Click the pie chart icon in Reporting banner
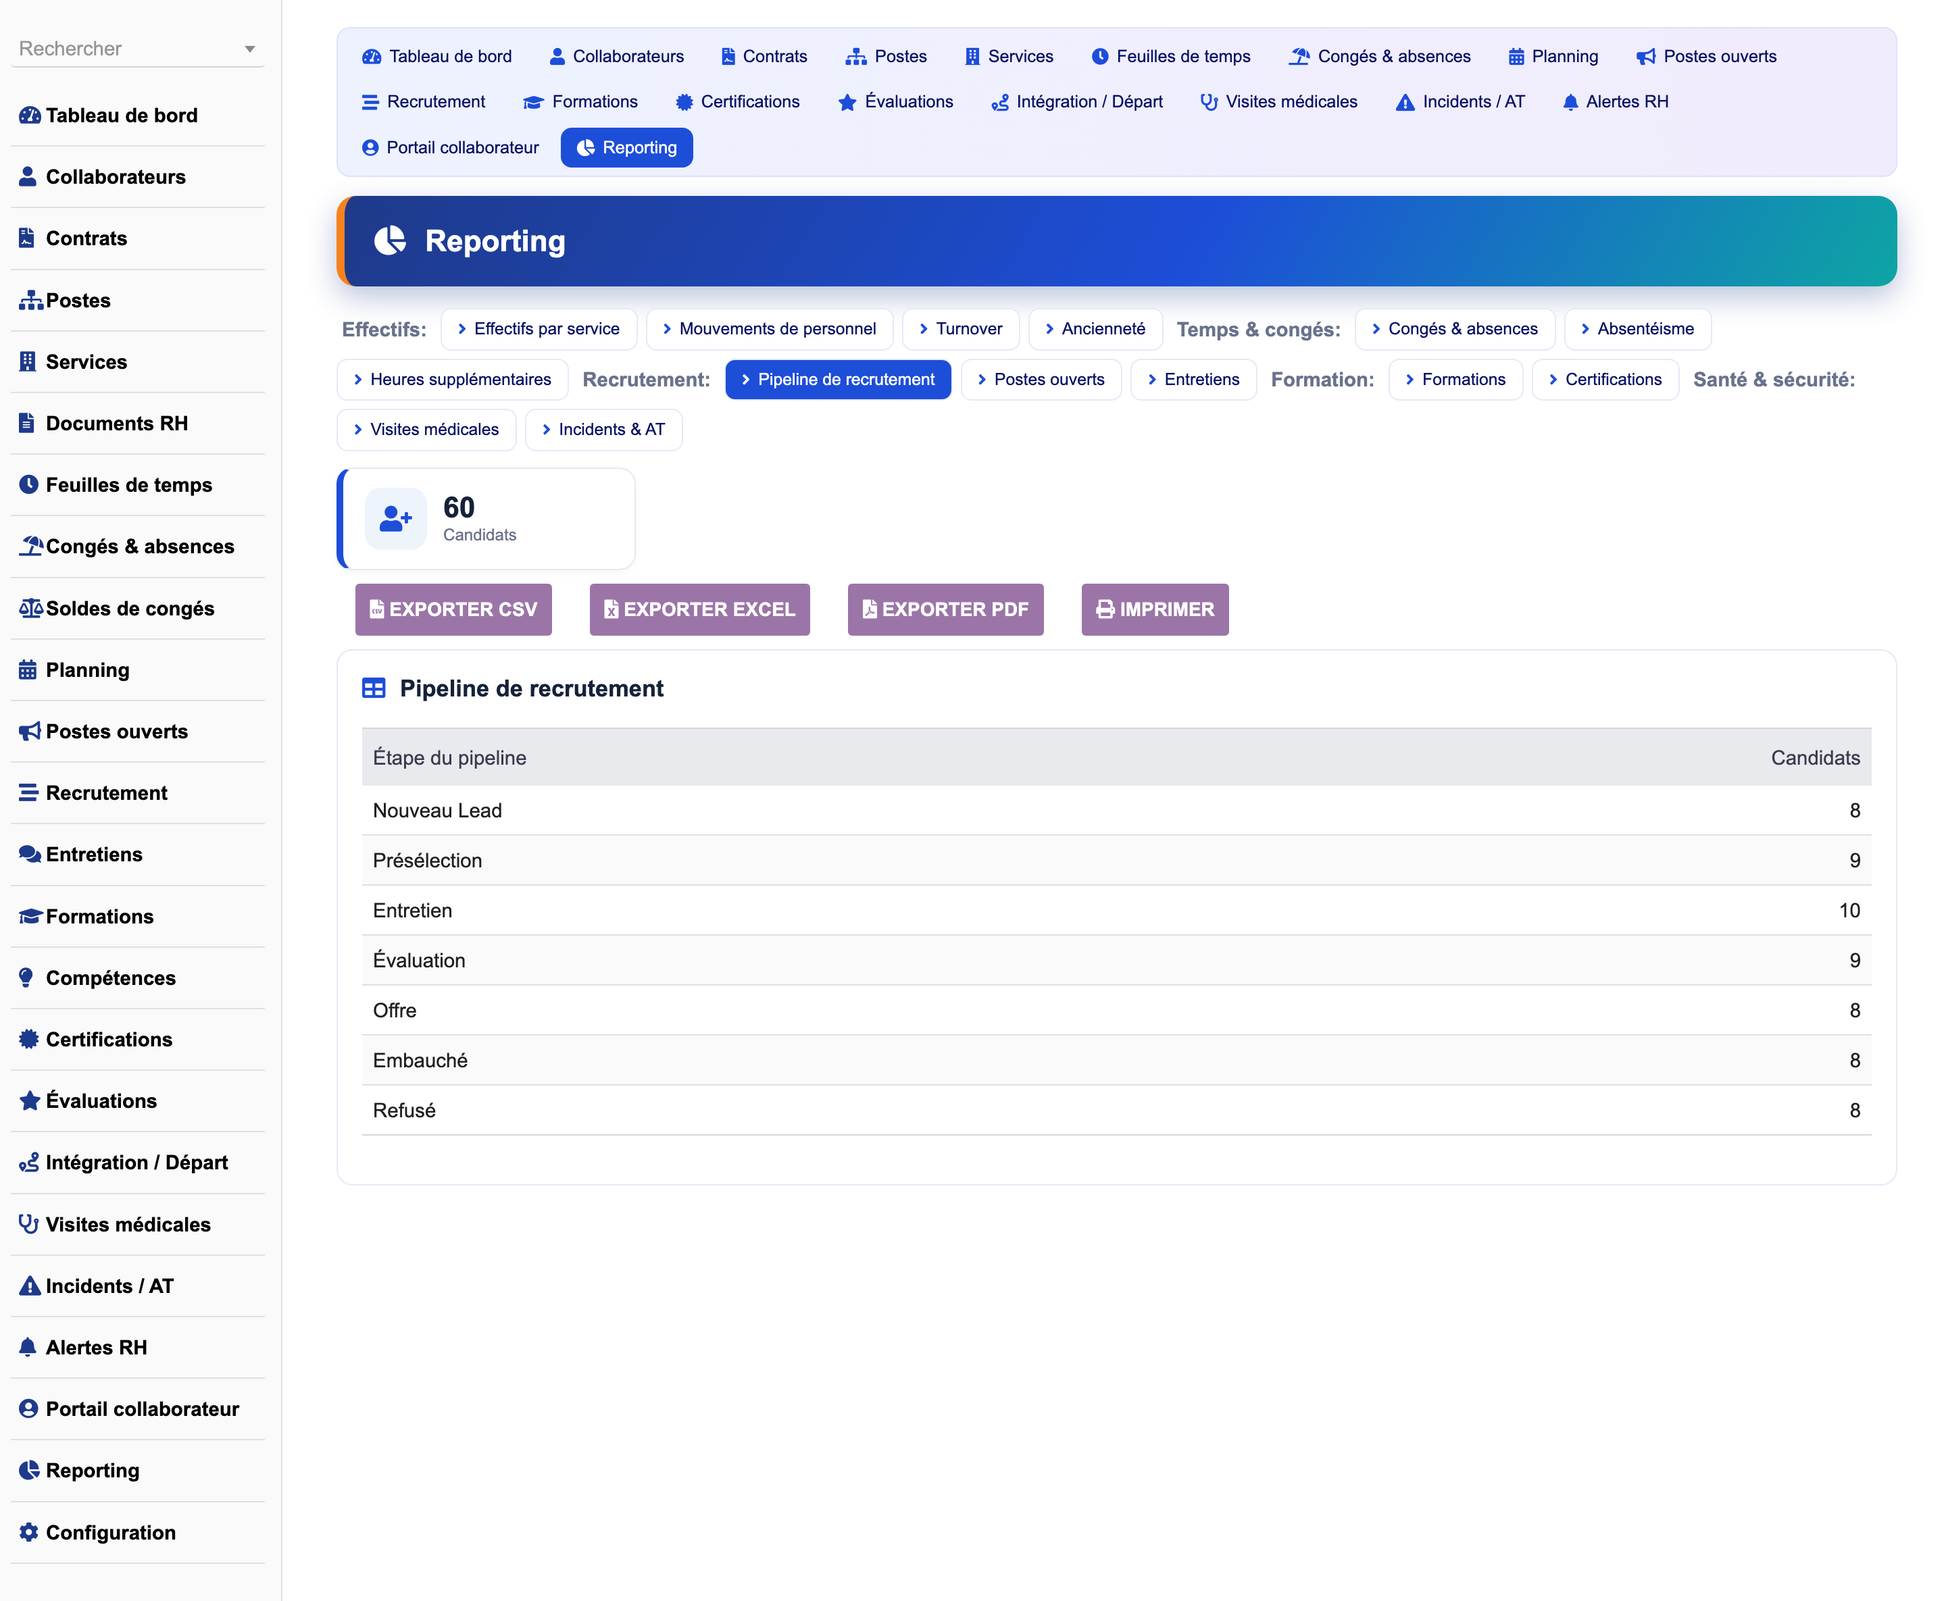 390,241
